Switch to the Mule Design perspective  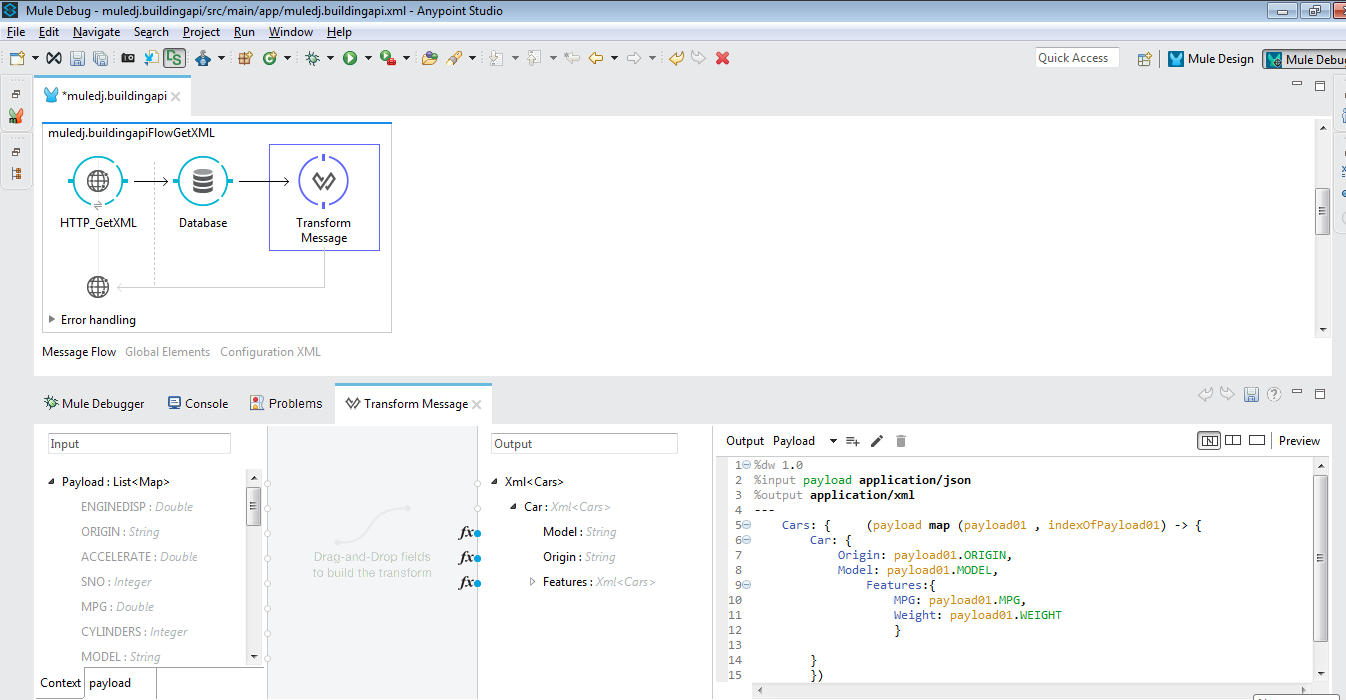point(1211,58)
